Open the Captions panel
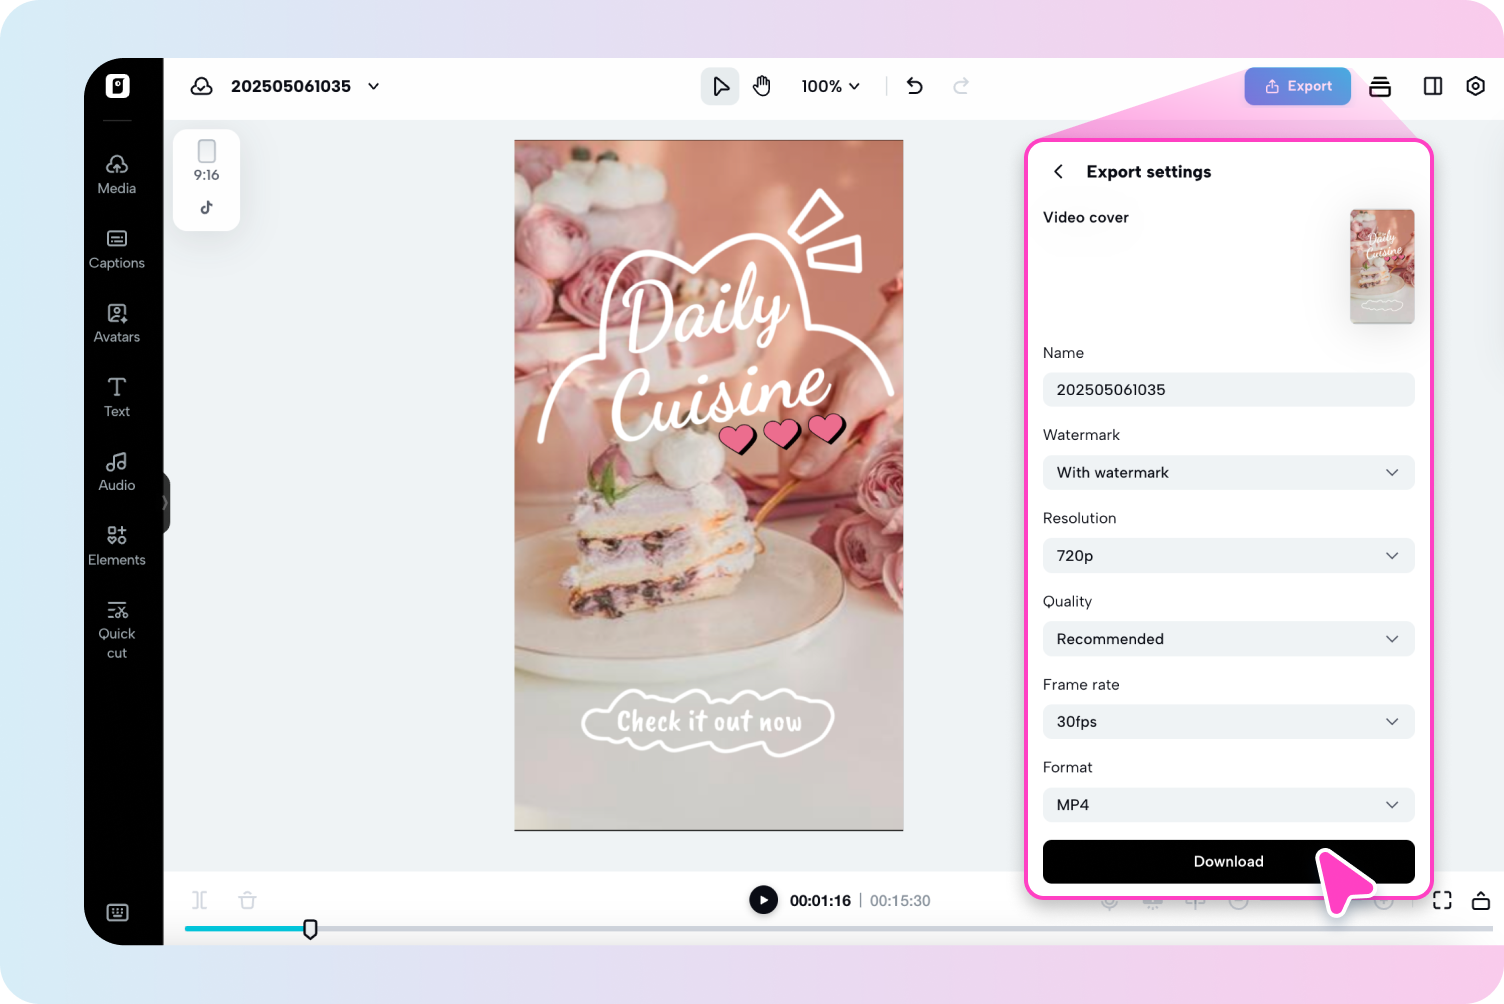1504x1004 pixels. point(117,250)
